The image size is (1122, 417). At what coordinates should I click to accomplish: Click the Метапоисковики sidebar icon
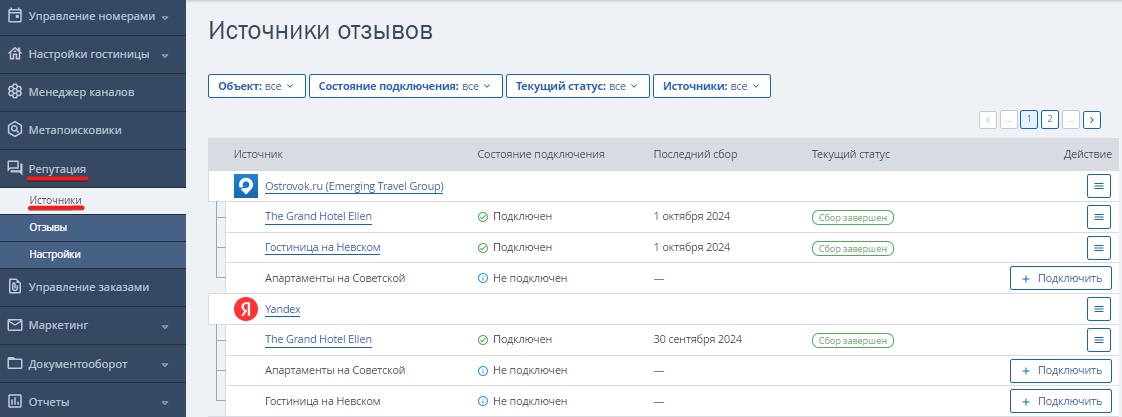(14, 130)
